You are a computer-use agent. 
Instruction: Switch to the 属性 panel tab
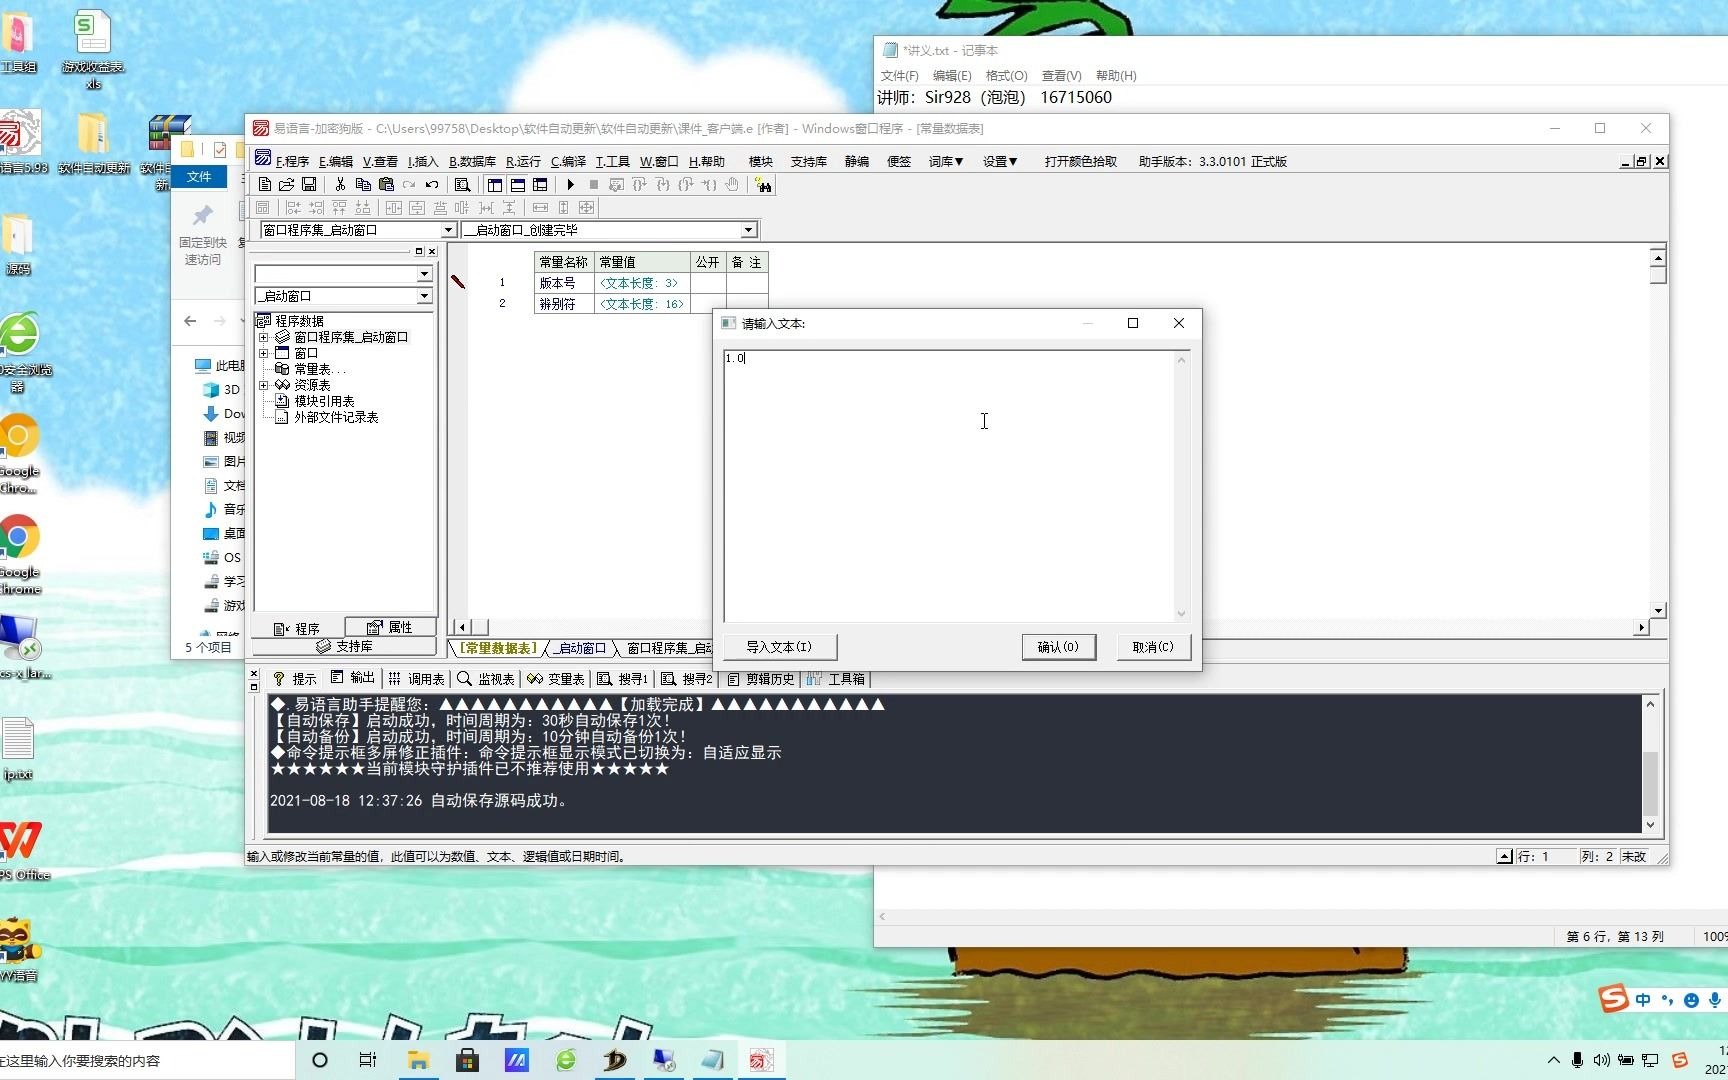coord(390,627)
